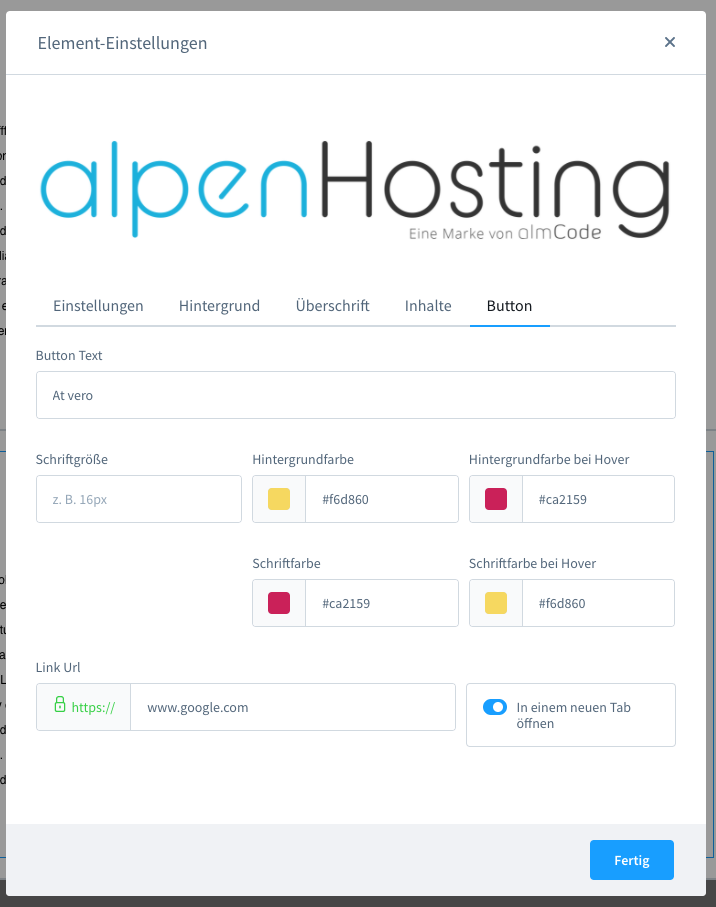
Task: Open the red Hintergrundfarbe bei Hover swatch
Action: 496,499
